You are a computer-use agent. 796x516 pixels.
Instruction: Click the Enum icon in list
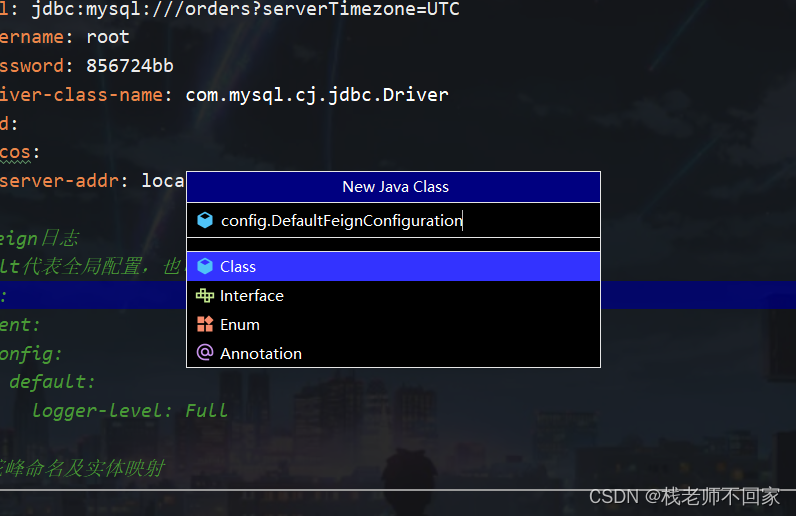point(205,324)
